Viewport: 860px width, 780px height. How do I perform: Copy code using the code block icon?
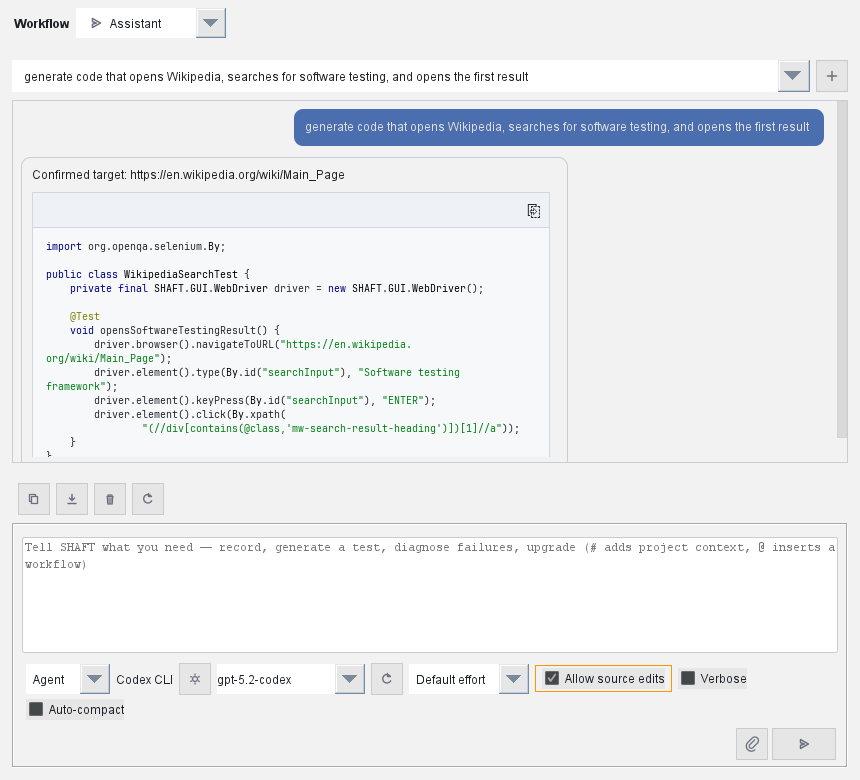534,211
